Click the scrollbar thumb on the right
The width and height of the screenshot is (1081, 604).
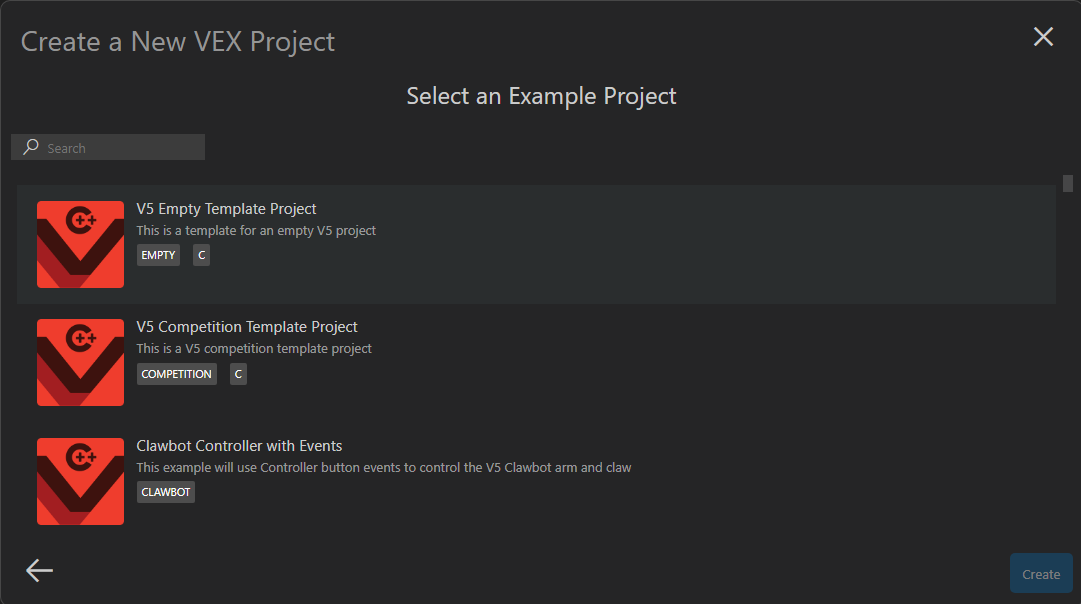1067,184
